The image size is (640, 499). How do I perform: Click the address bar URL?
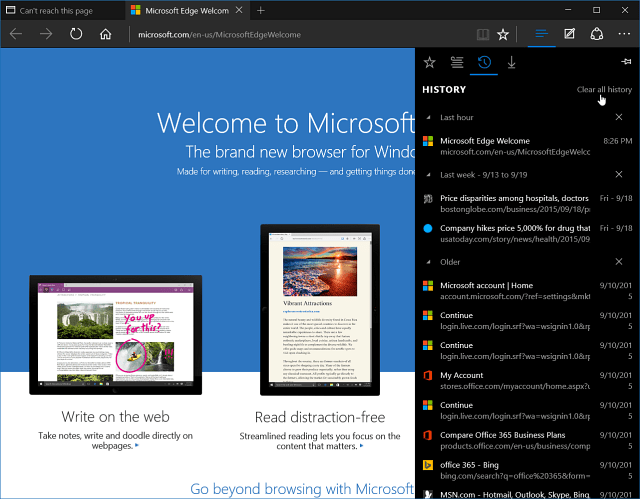[x=219, y=35]
